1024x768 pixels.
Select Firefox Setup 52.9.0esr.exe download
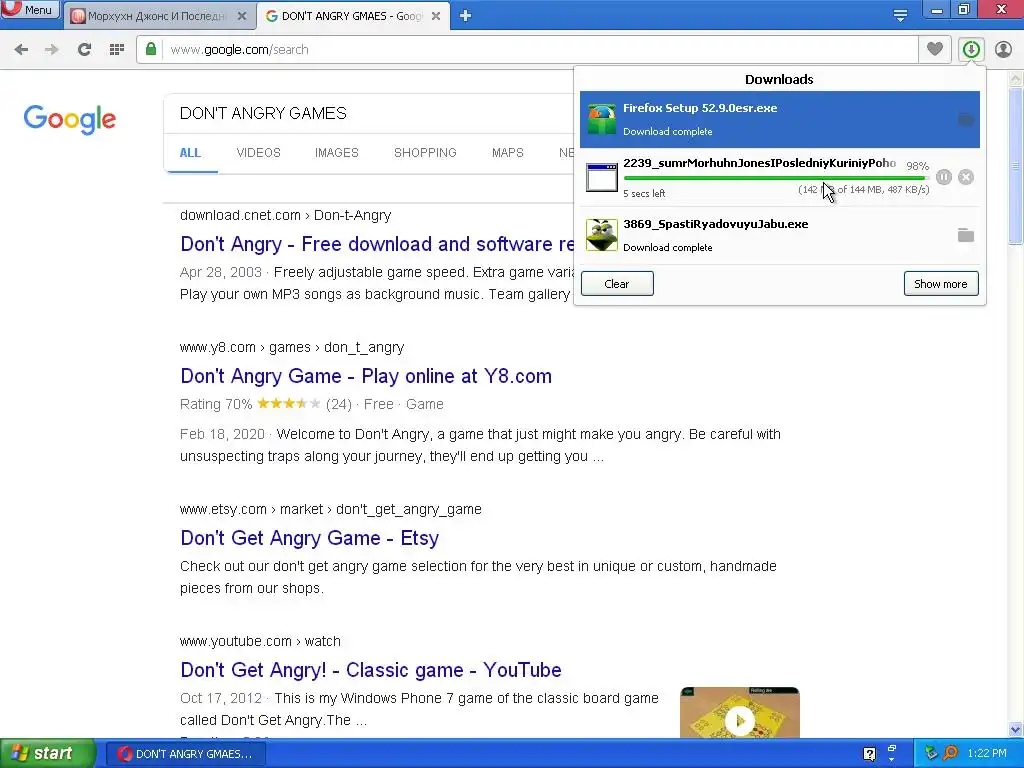(x=780, y=120)
